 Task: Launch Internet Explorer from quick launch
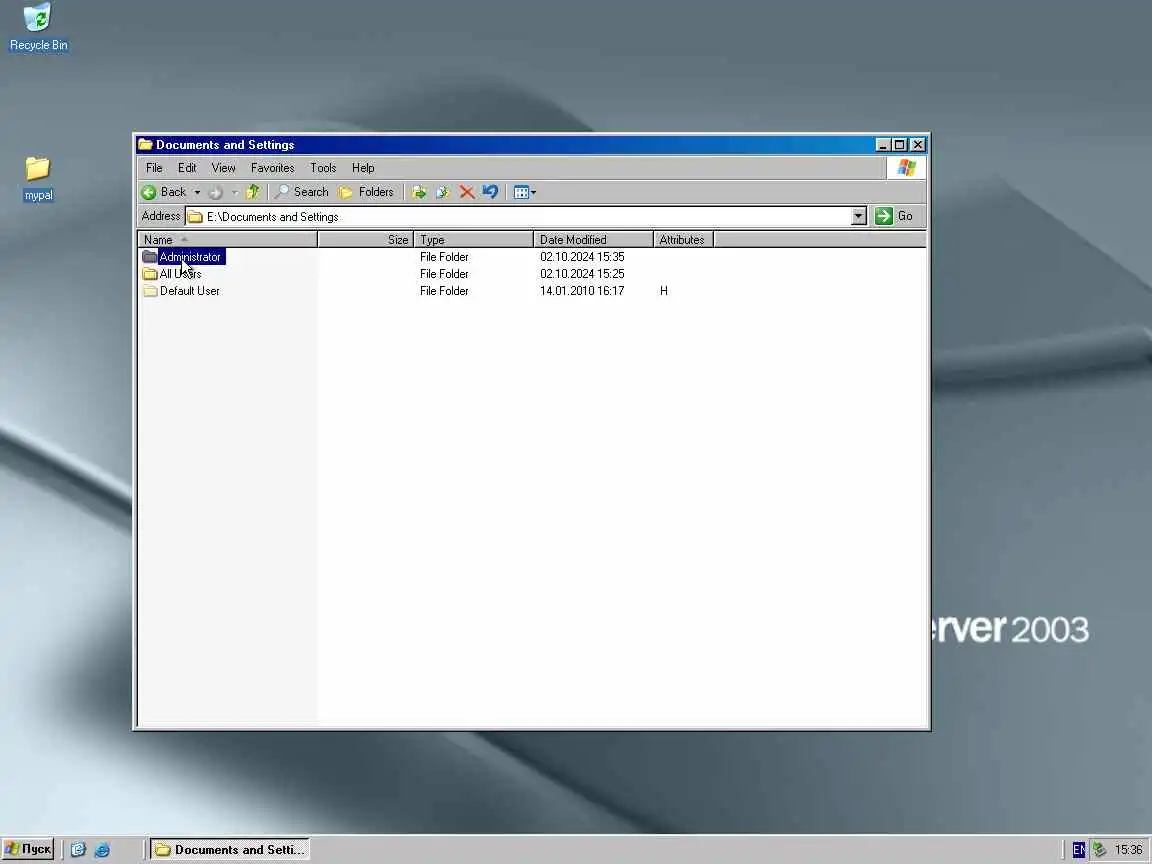[102, 849]
